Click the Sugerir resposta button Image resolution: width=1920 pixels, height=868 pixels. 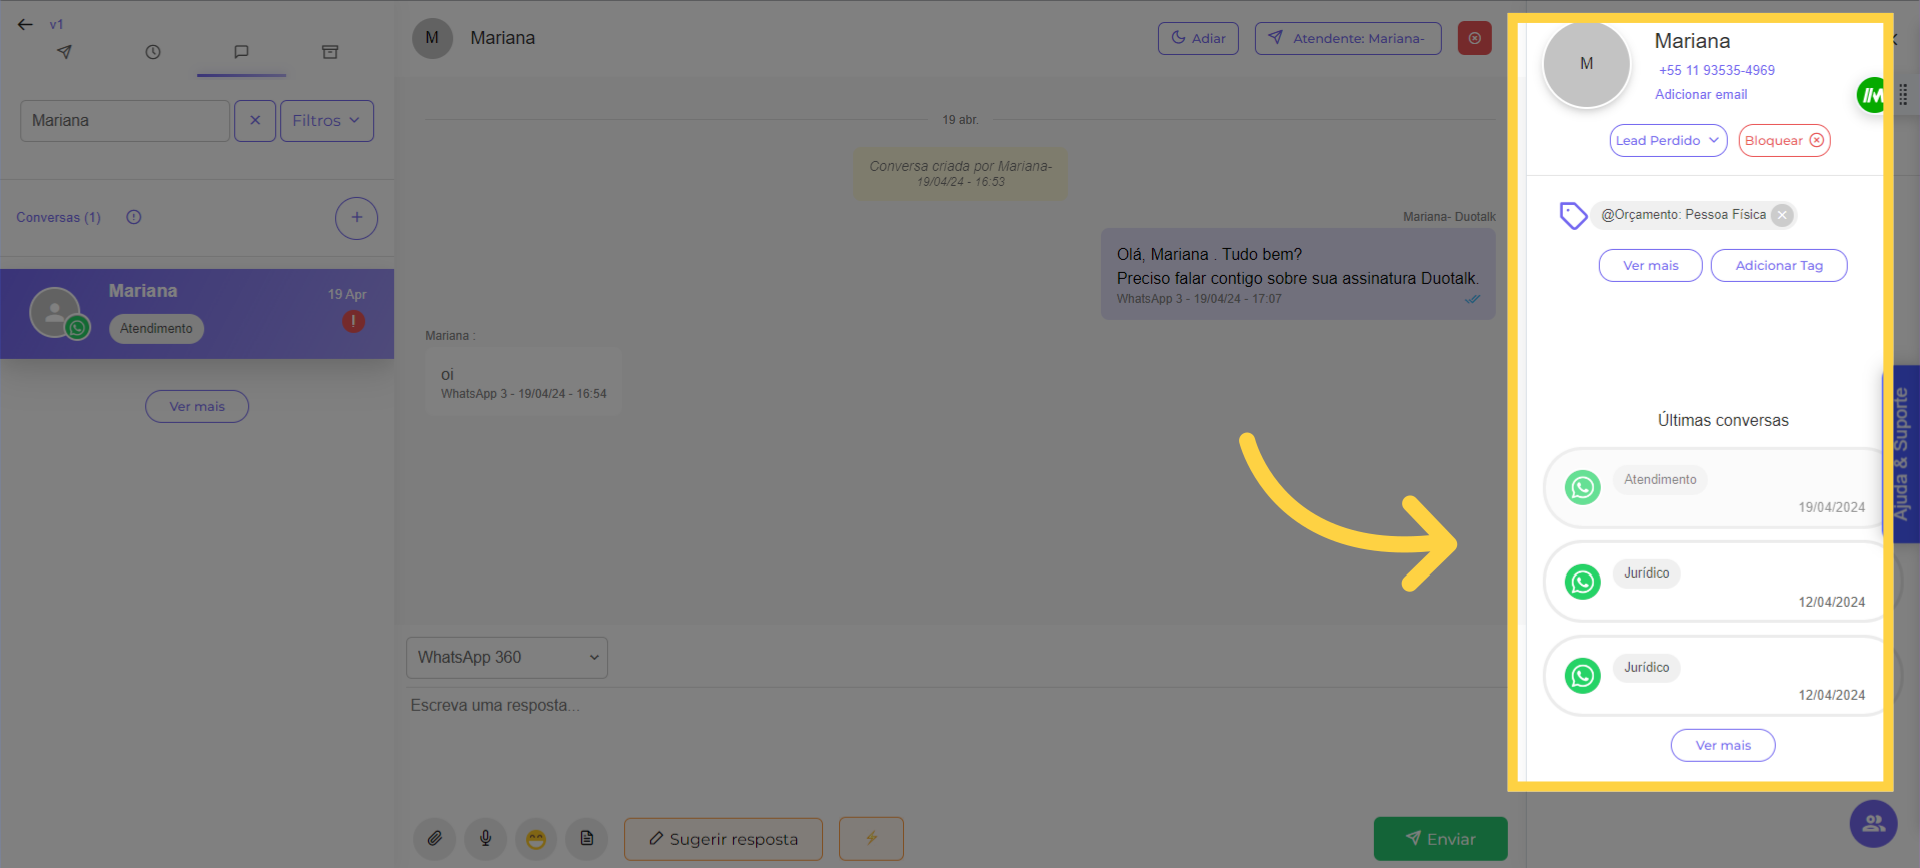(x=723, y=839)
